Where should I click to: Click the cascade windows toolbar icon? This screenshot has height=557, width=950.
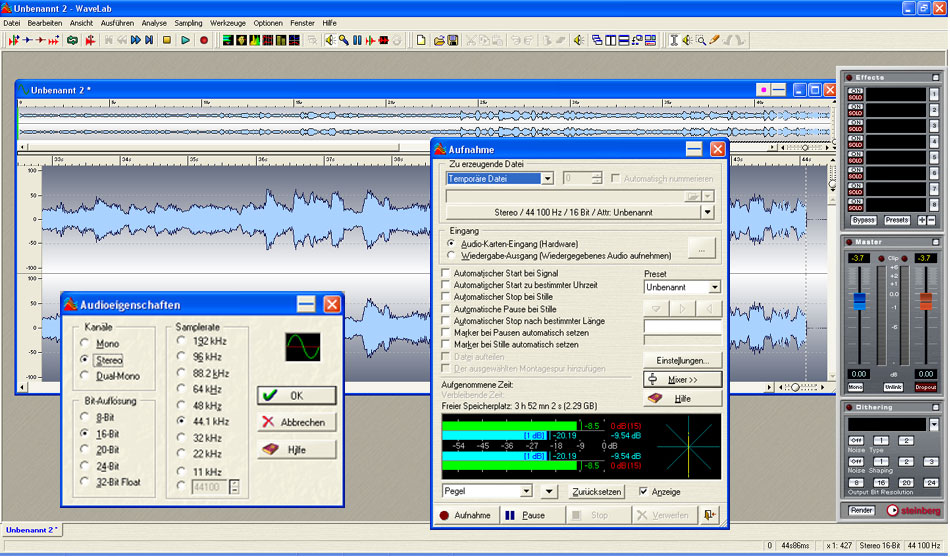(x=597, y=40)
